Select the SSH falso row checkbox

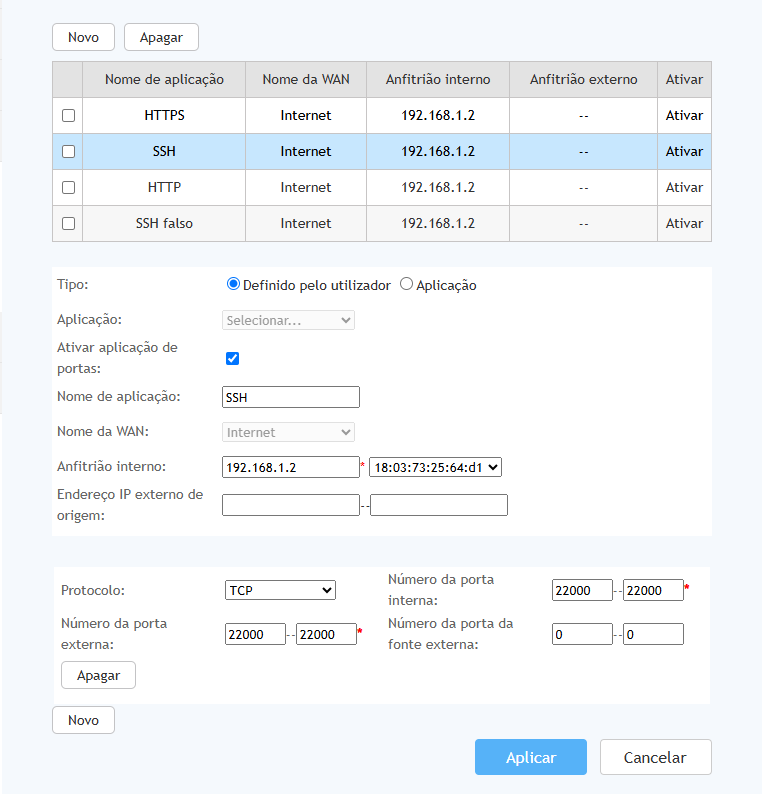coord(68,224)
